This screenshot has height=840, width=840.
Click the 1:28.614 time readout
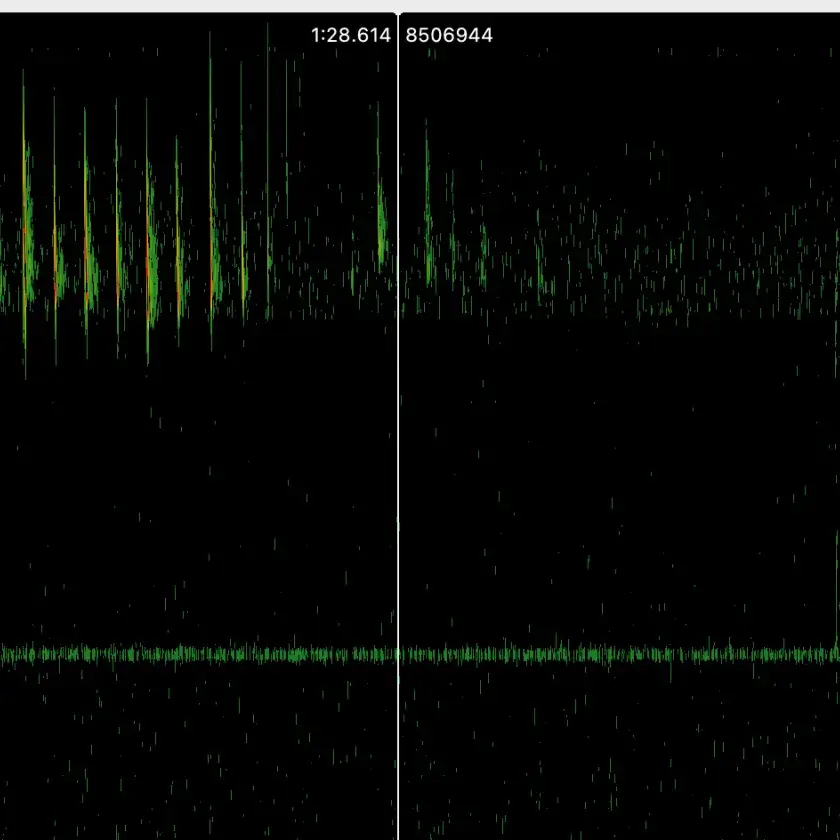pyautogui.click(x=351, y=35)
